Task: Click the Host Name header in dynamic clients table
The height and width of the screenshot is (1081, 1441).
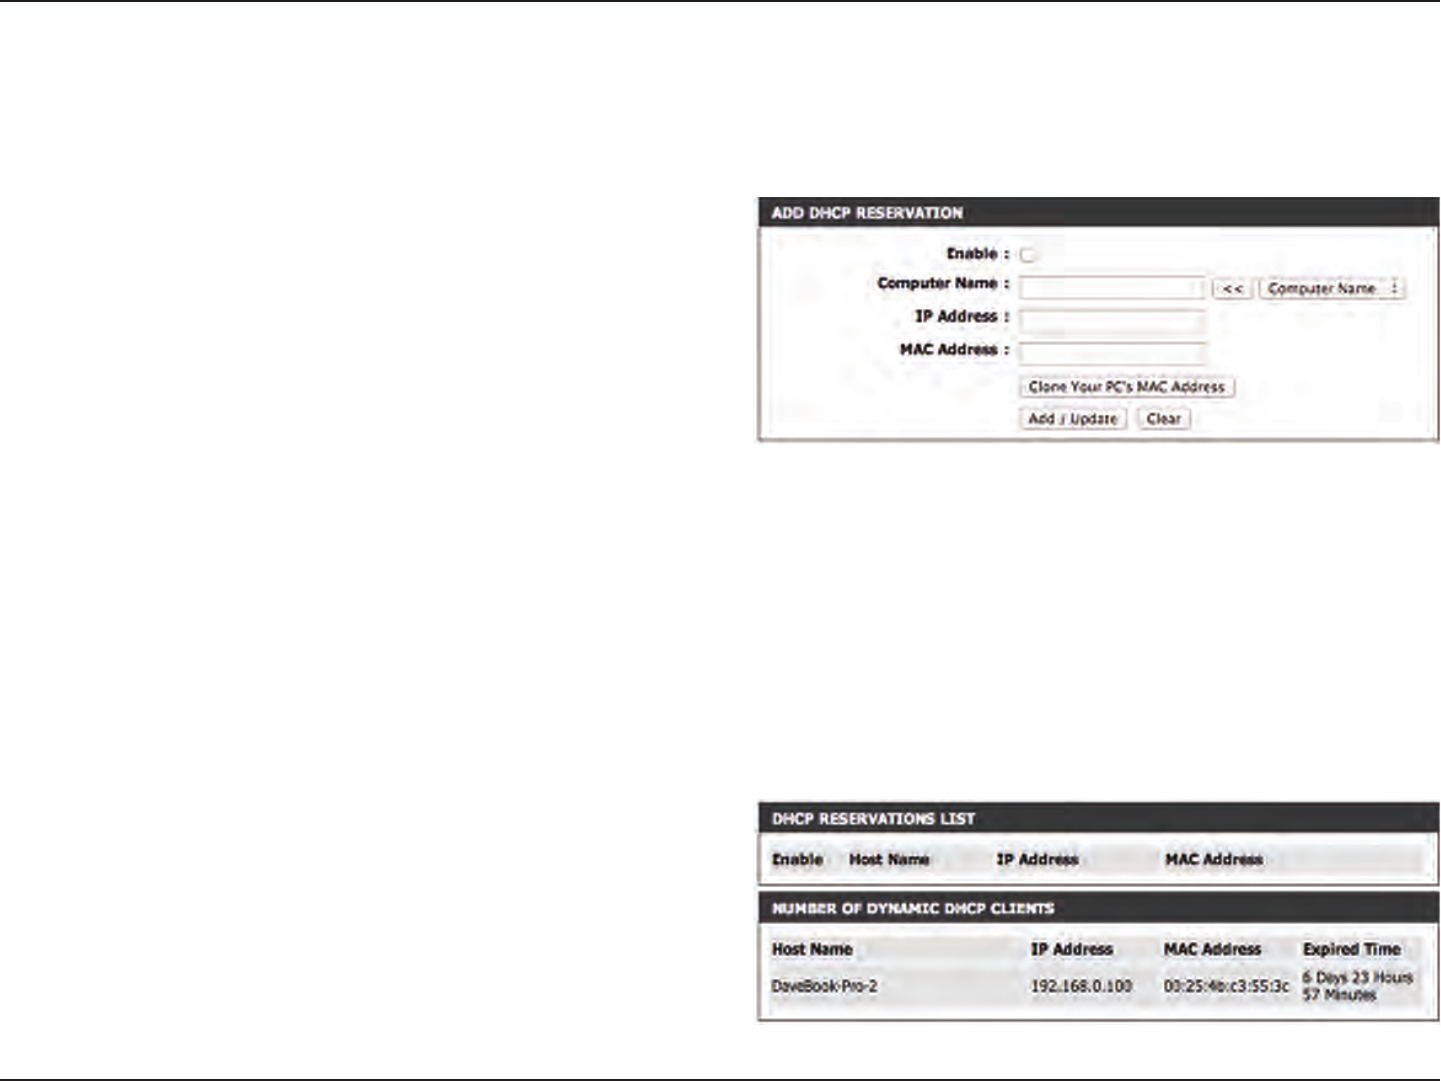Action: point(812,949)
